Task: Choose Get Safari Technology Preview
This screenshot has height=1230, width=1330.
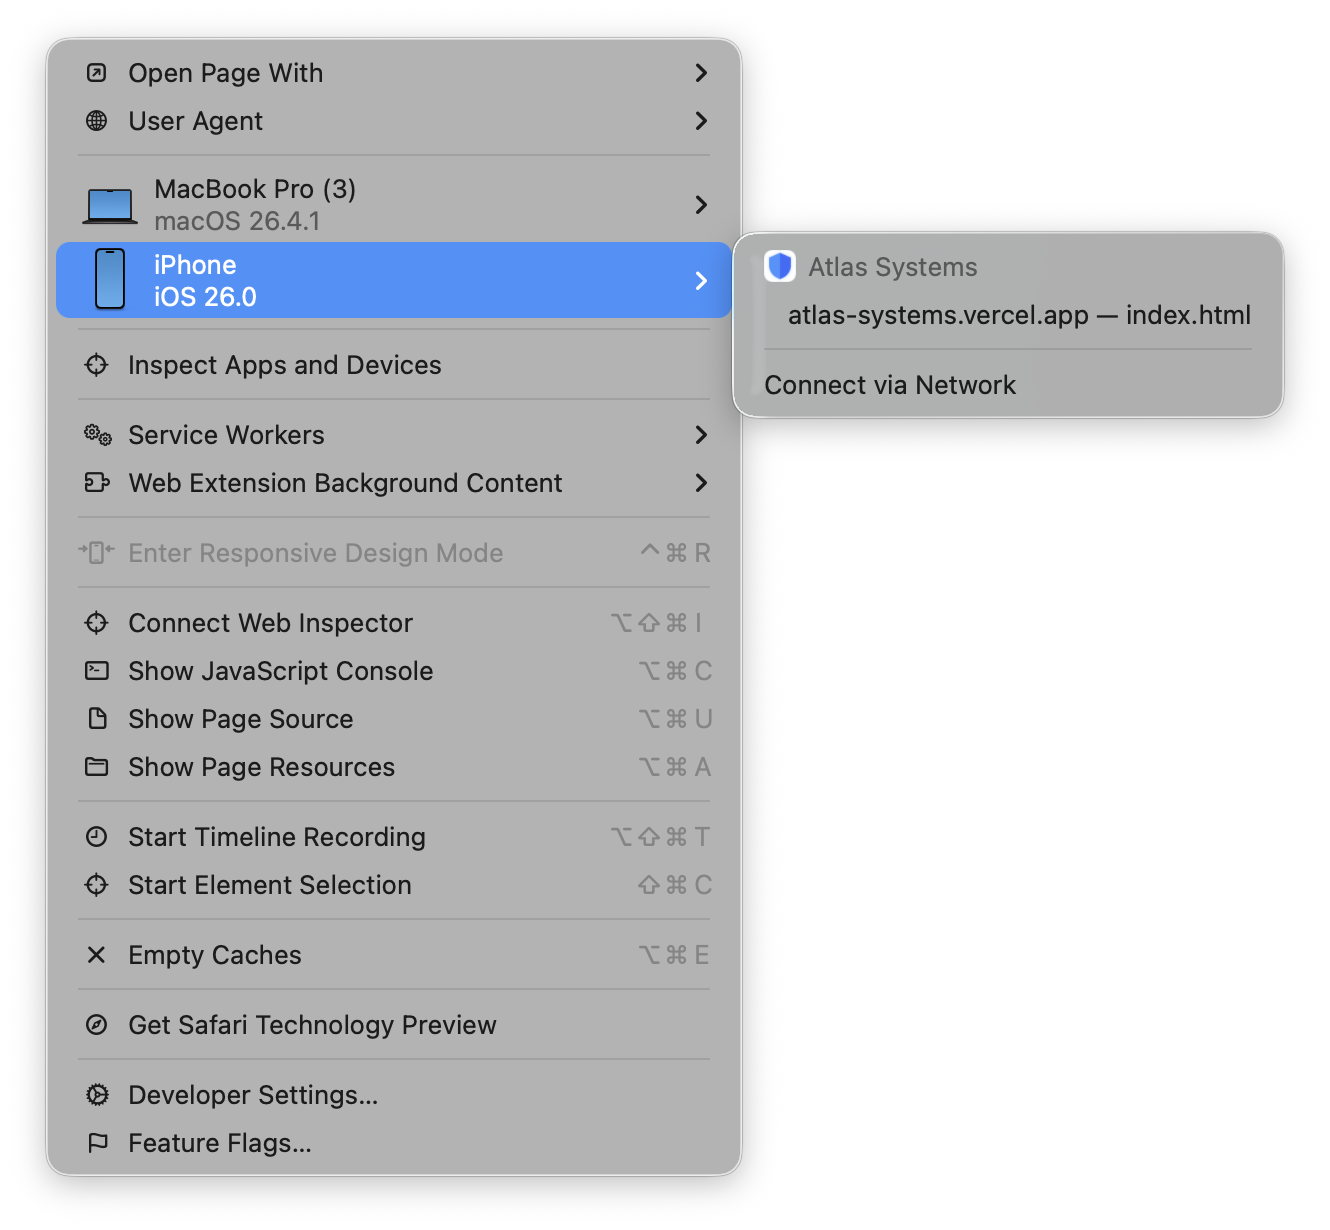Action: (394, 1025)
